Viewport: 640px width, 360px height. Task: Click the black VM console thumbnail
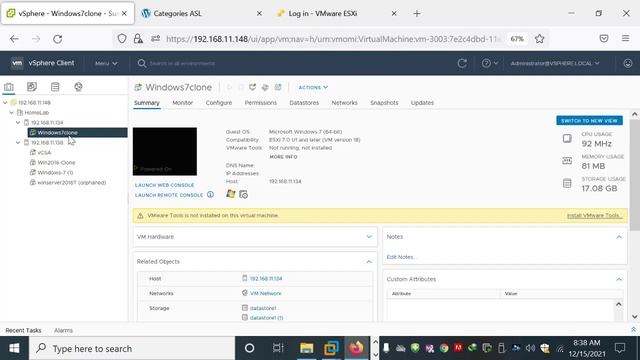pyautogui.click(x=164, y=151)
